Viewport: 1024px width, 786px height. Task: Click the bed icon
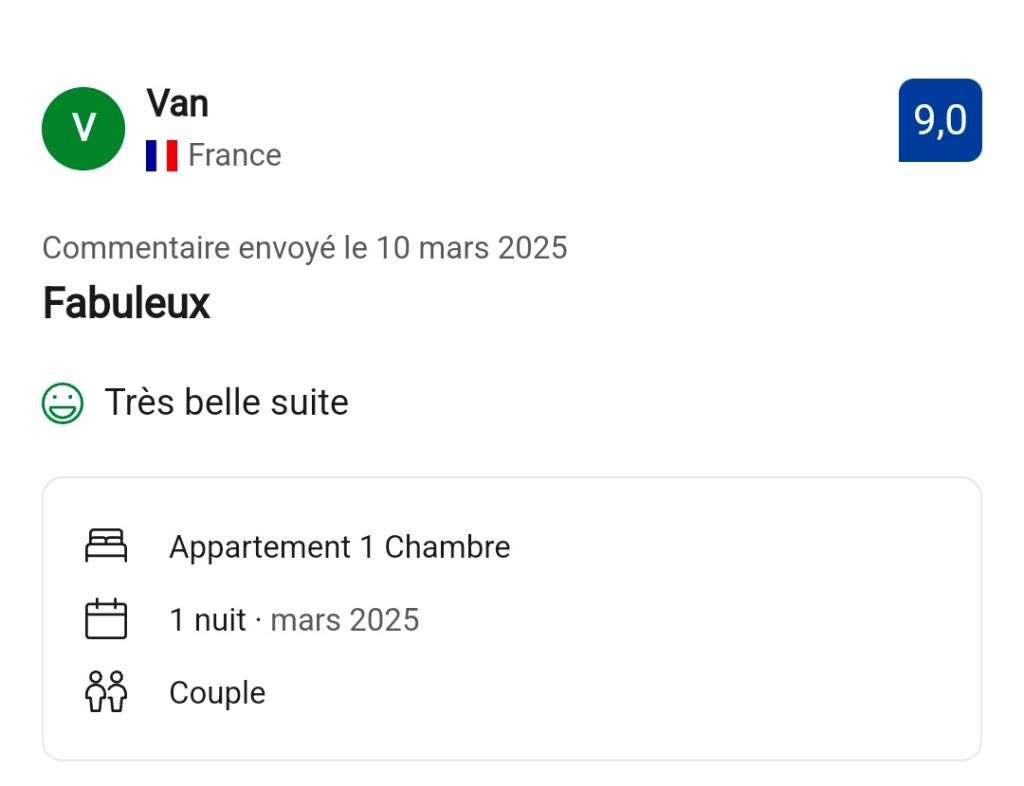(106, 546)
